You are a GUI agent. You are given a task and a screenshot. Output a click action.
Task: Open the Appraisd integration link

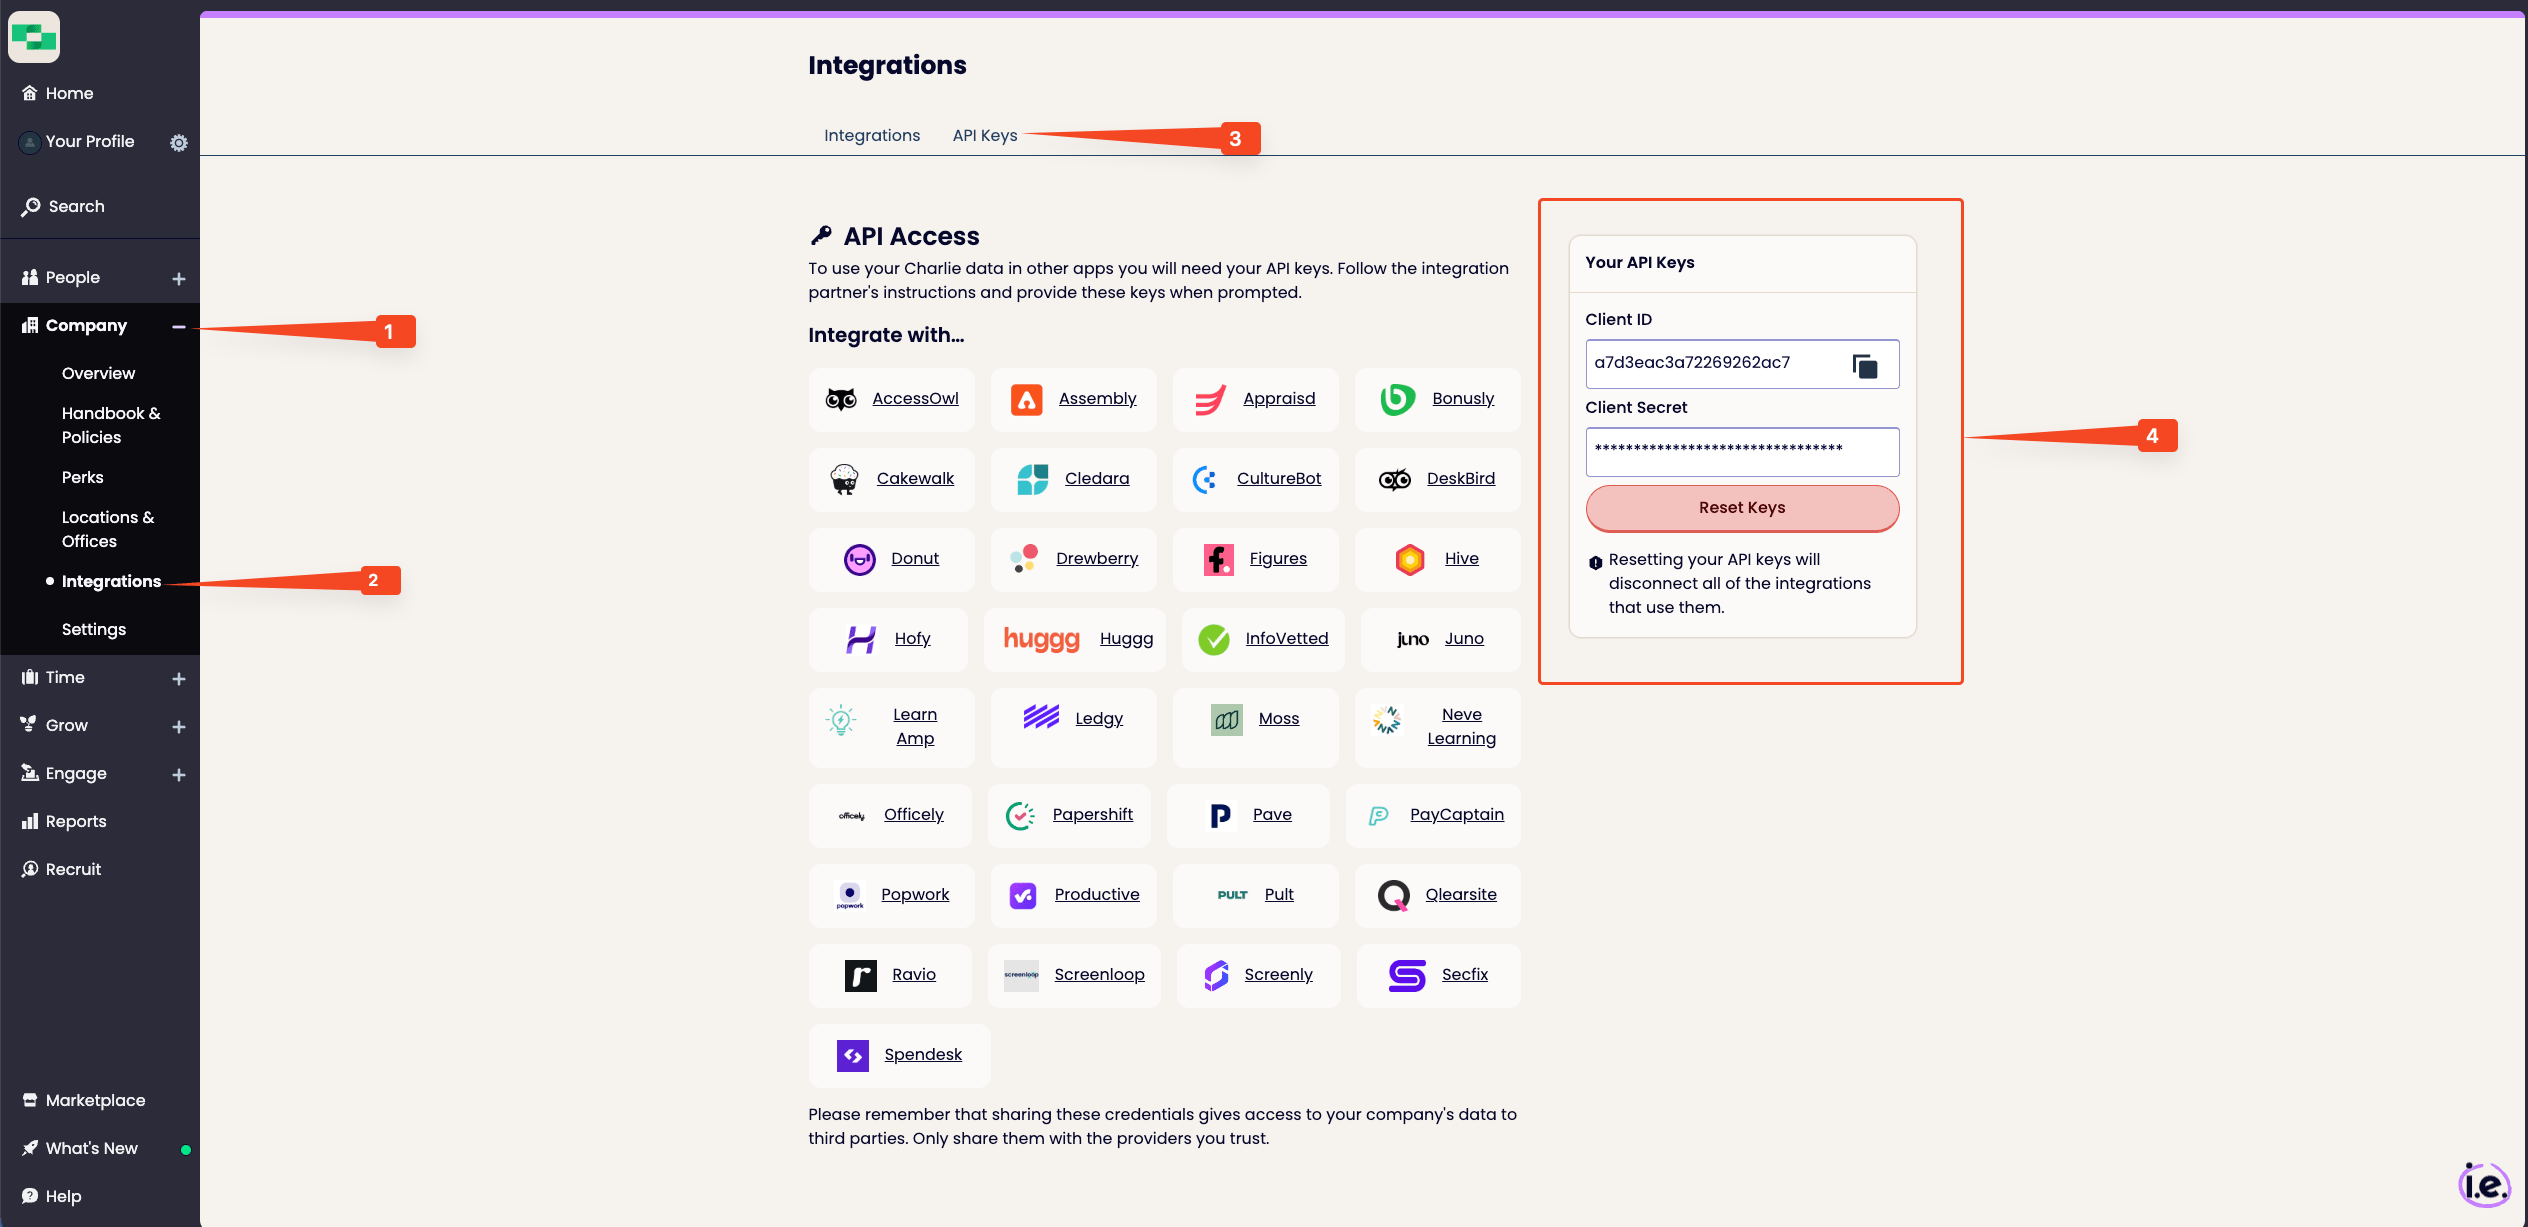[x=1279, y=398]
